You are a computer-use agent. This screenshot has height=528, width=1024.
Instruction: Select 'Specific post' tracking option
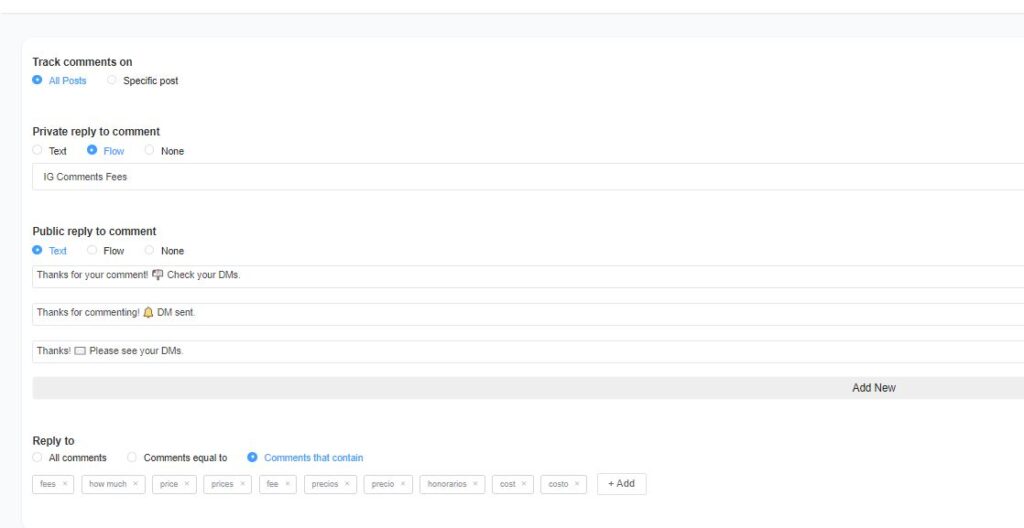point(112,80)
